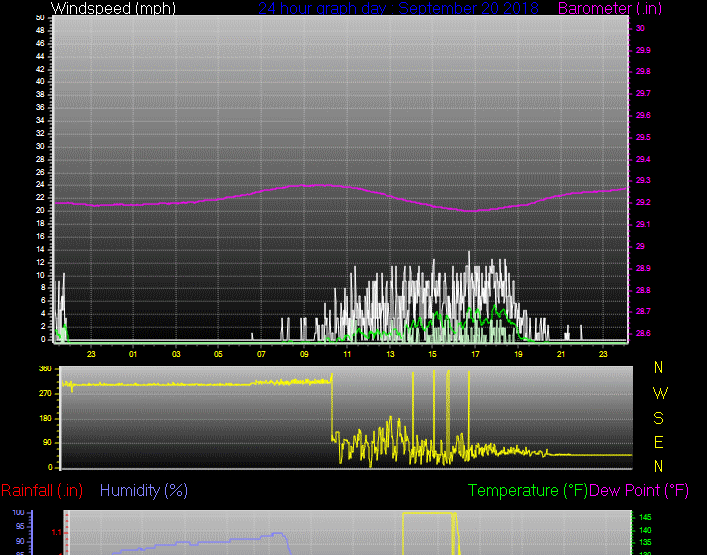Image resolution: width=707 pixels, height=555 pixels.
Task: Click the wind direction axis value 270
Action: coord(45,394)
